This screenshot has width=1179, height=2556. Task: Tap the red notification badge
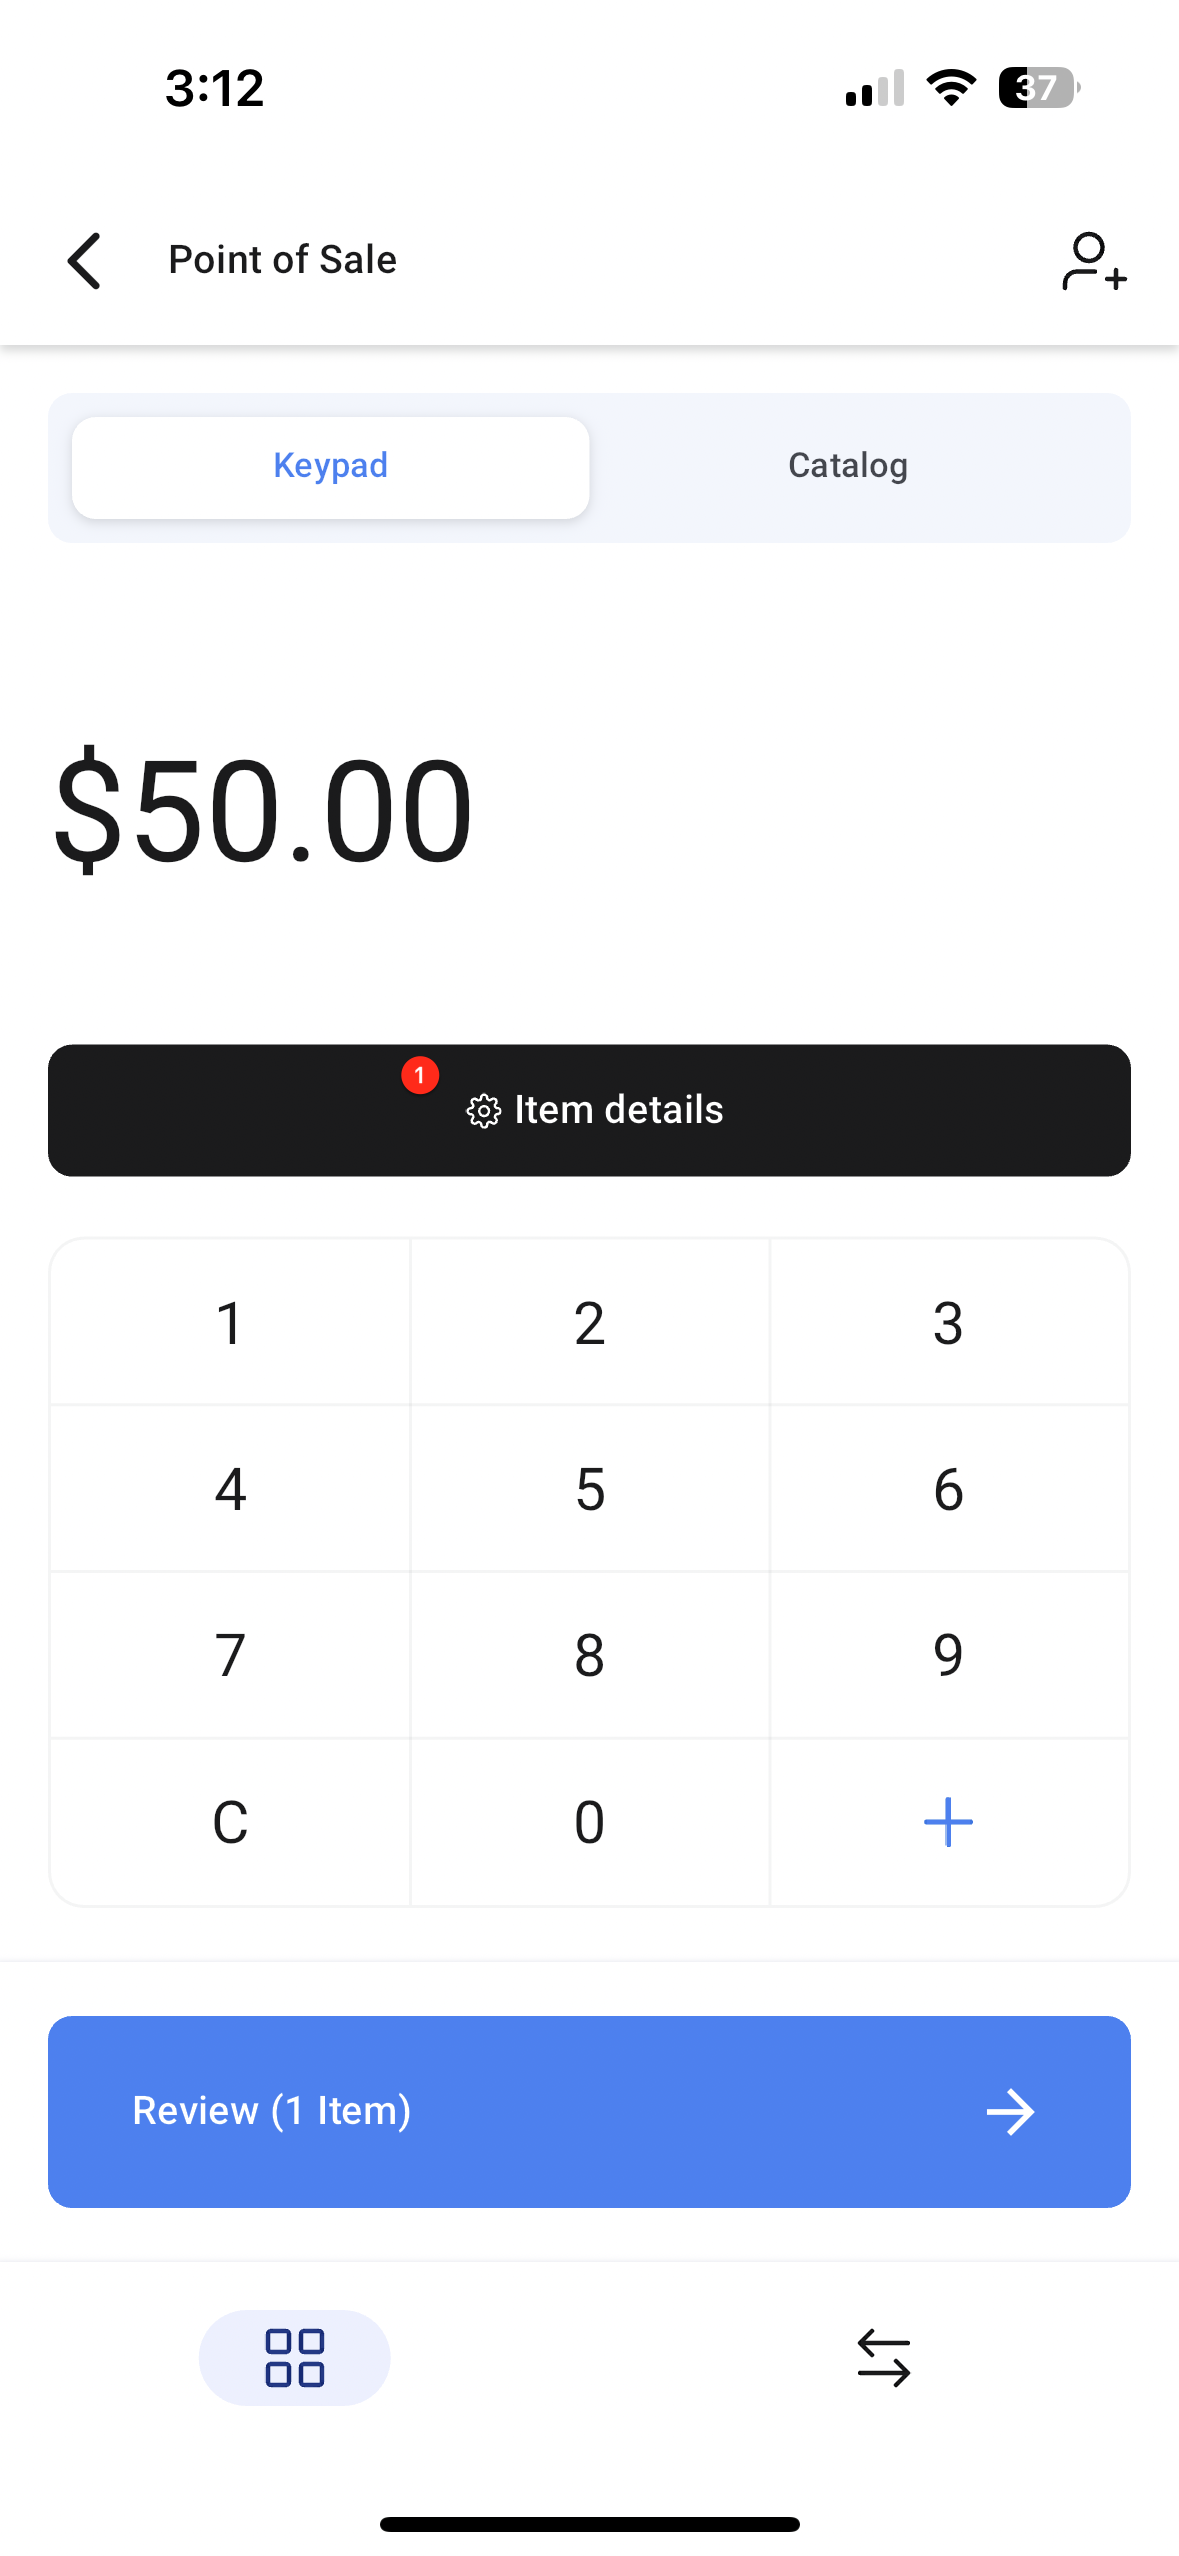[x=420, y=1076]
